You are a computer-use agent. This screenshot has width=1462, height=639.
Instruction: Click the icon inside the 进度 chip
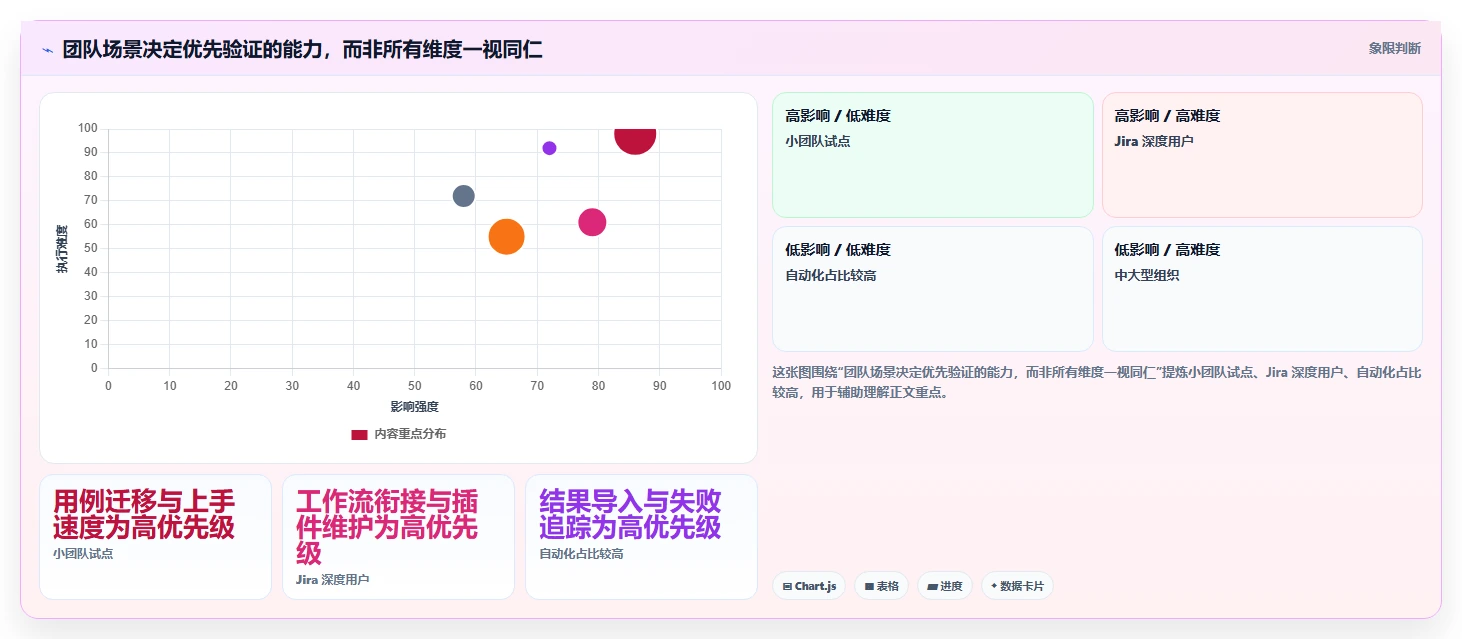click(932, 587)
